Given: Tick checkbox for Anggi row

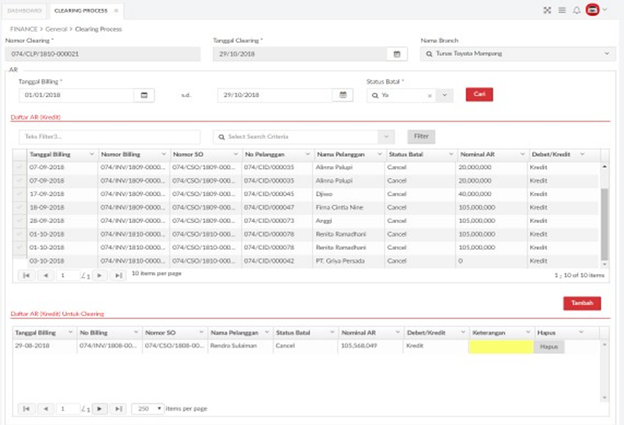Looking at the screenshot, I should (x=20, y=221).
